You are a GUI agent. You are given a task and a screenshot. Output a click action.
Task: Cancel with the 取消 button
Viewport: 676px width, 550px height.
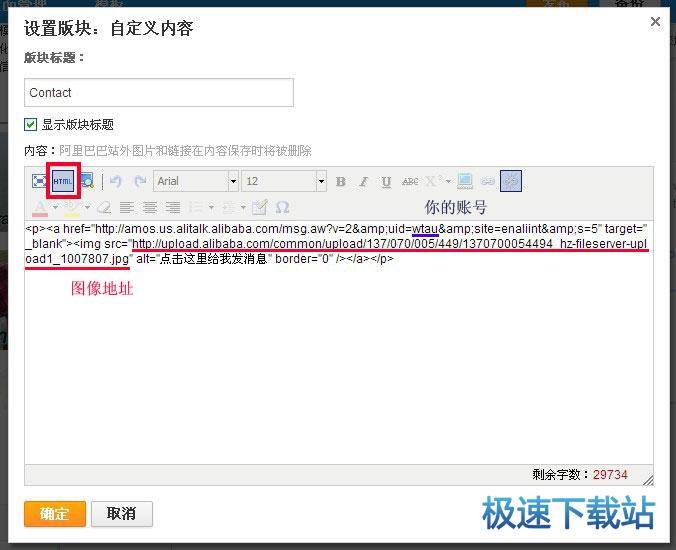tap(122, 514)
